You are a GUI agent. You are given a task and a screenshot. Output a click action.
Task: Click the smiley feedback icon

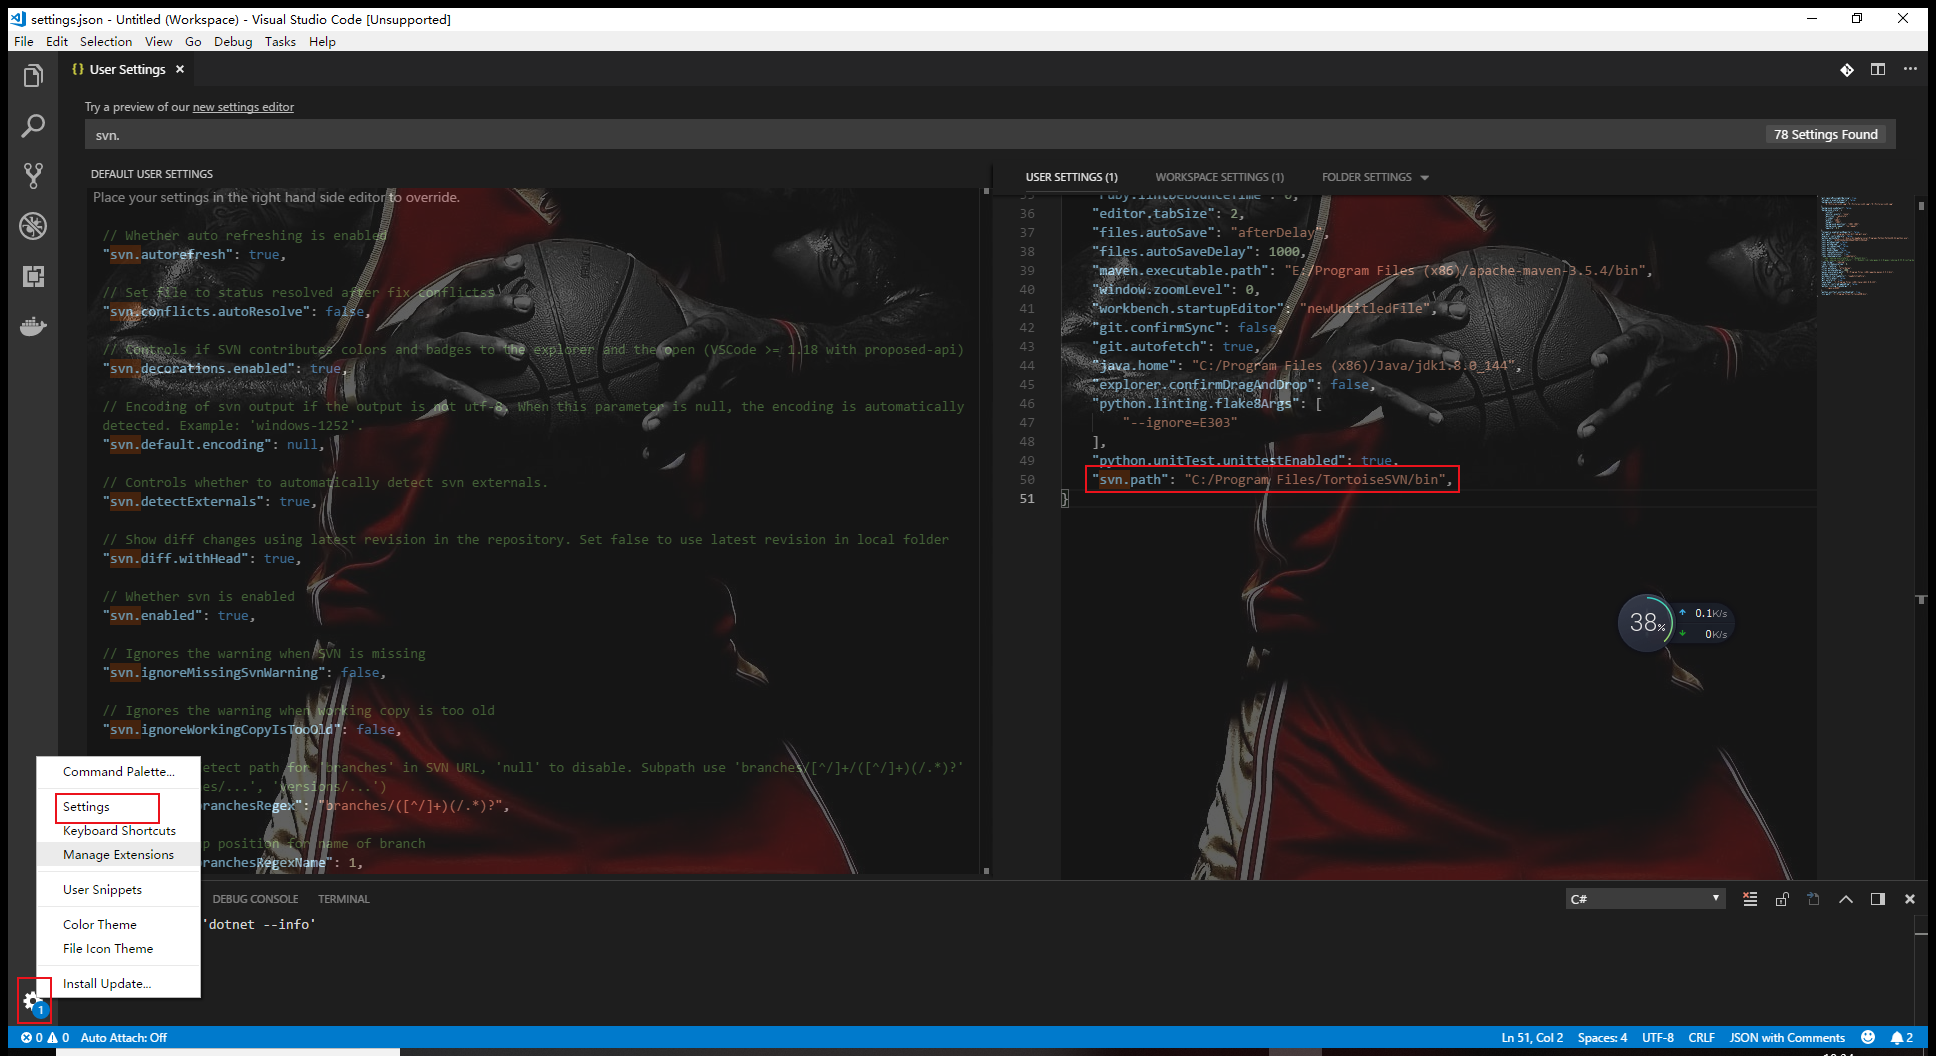tap(1868, 1037)
